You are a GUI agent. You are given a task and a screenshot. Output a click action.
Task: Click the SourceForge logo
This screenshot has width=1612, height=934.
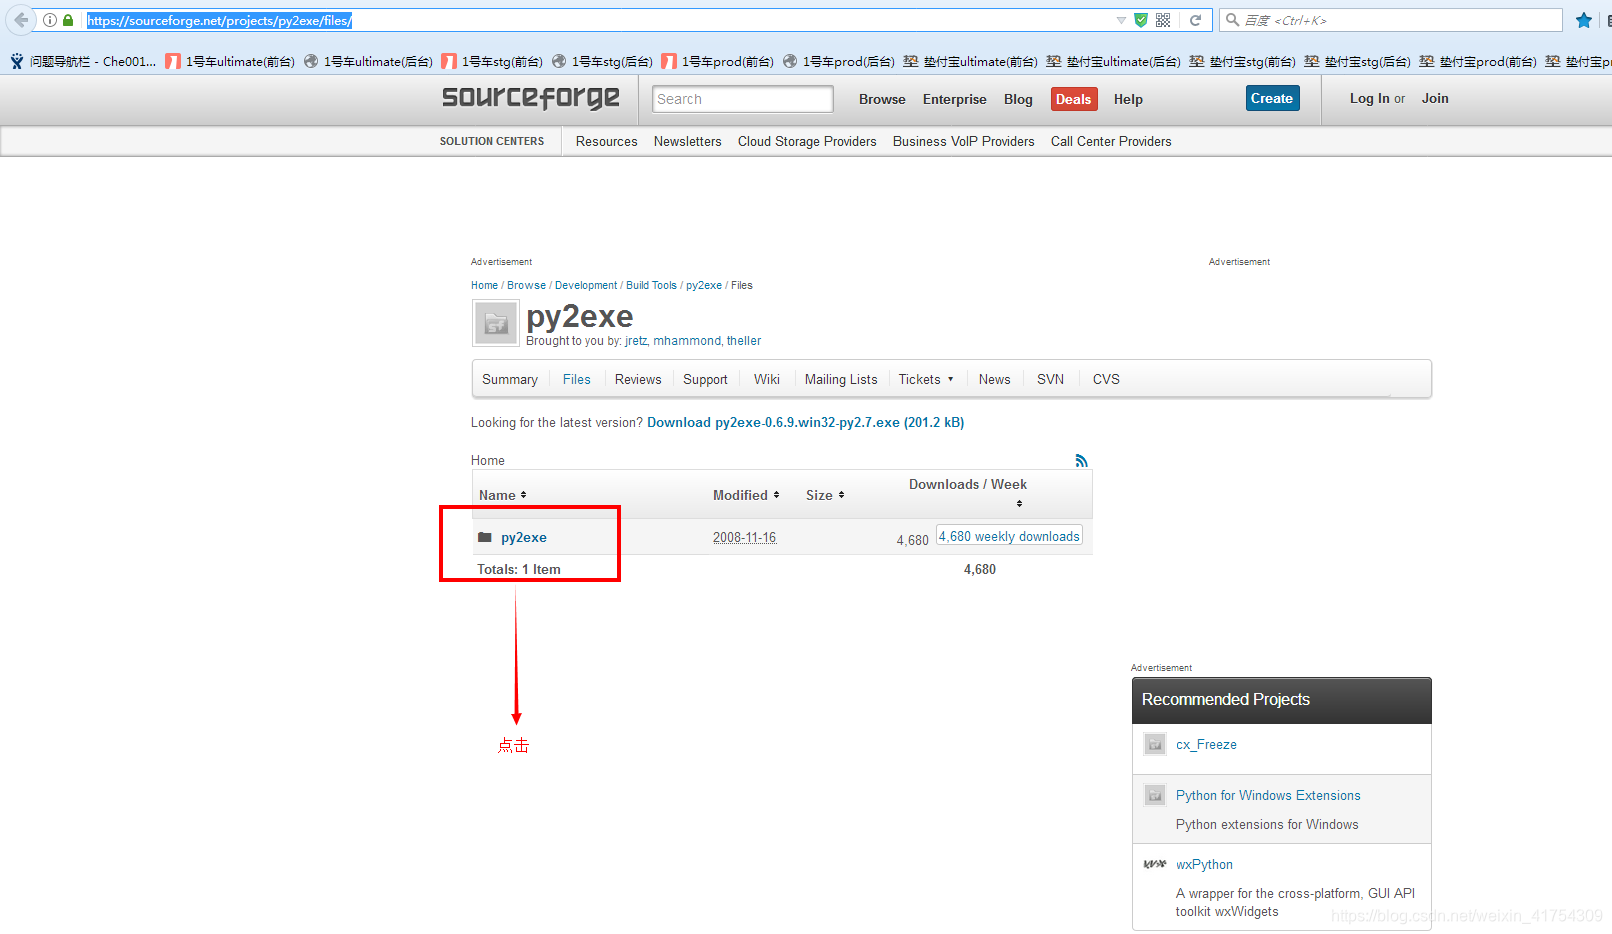click(x=530, y=97)
